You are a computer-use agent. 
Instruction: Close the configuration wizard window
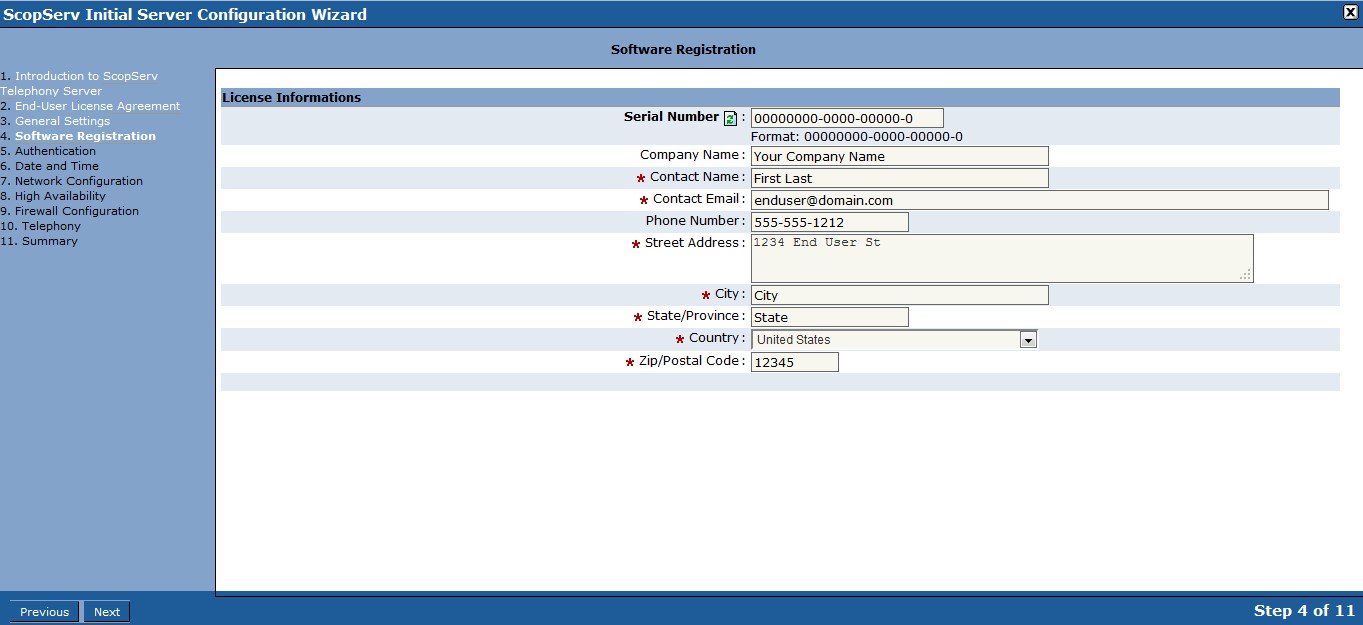[x=1350, y=12]
